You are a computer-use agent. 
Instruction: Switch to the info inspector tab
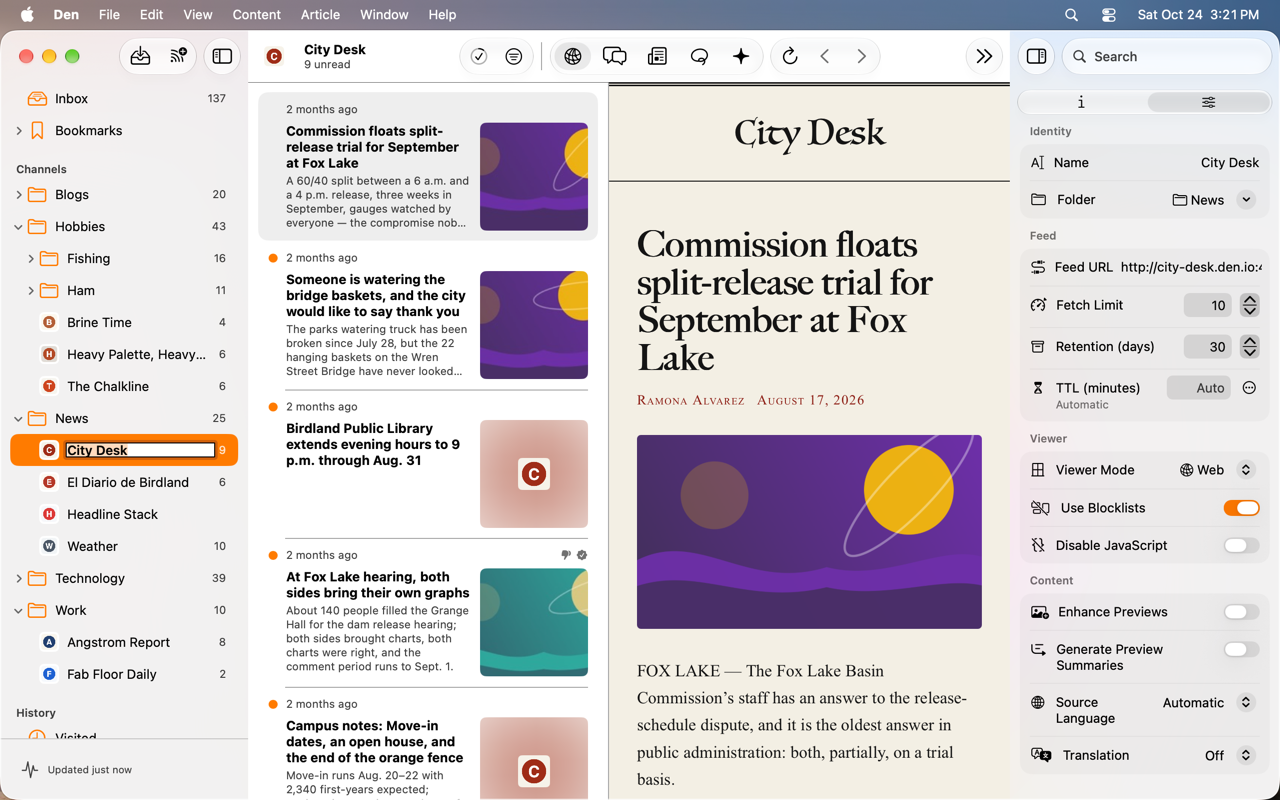pyautogui.click(x=1081, y=102)
